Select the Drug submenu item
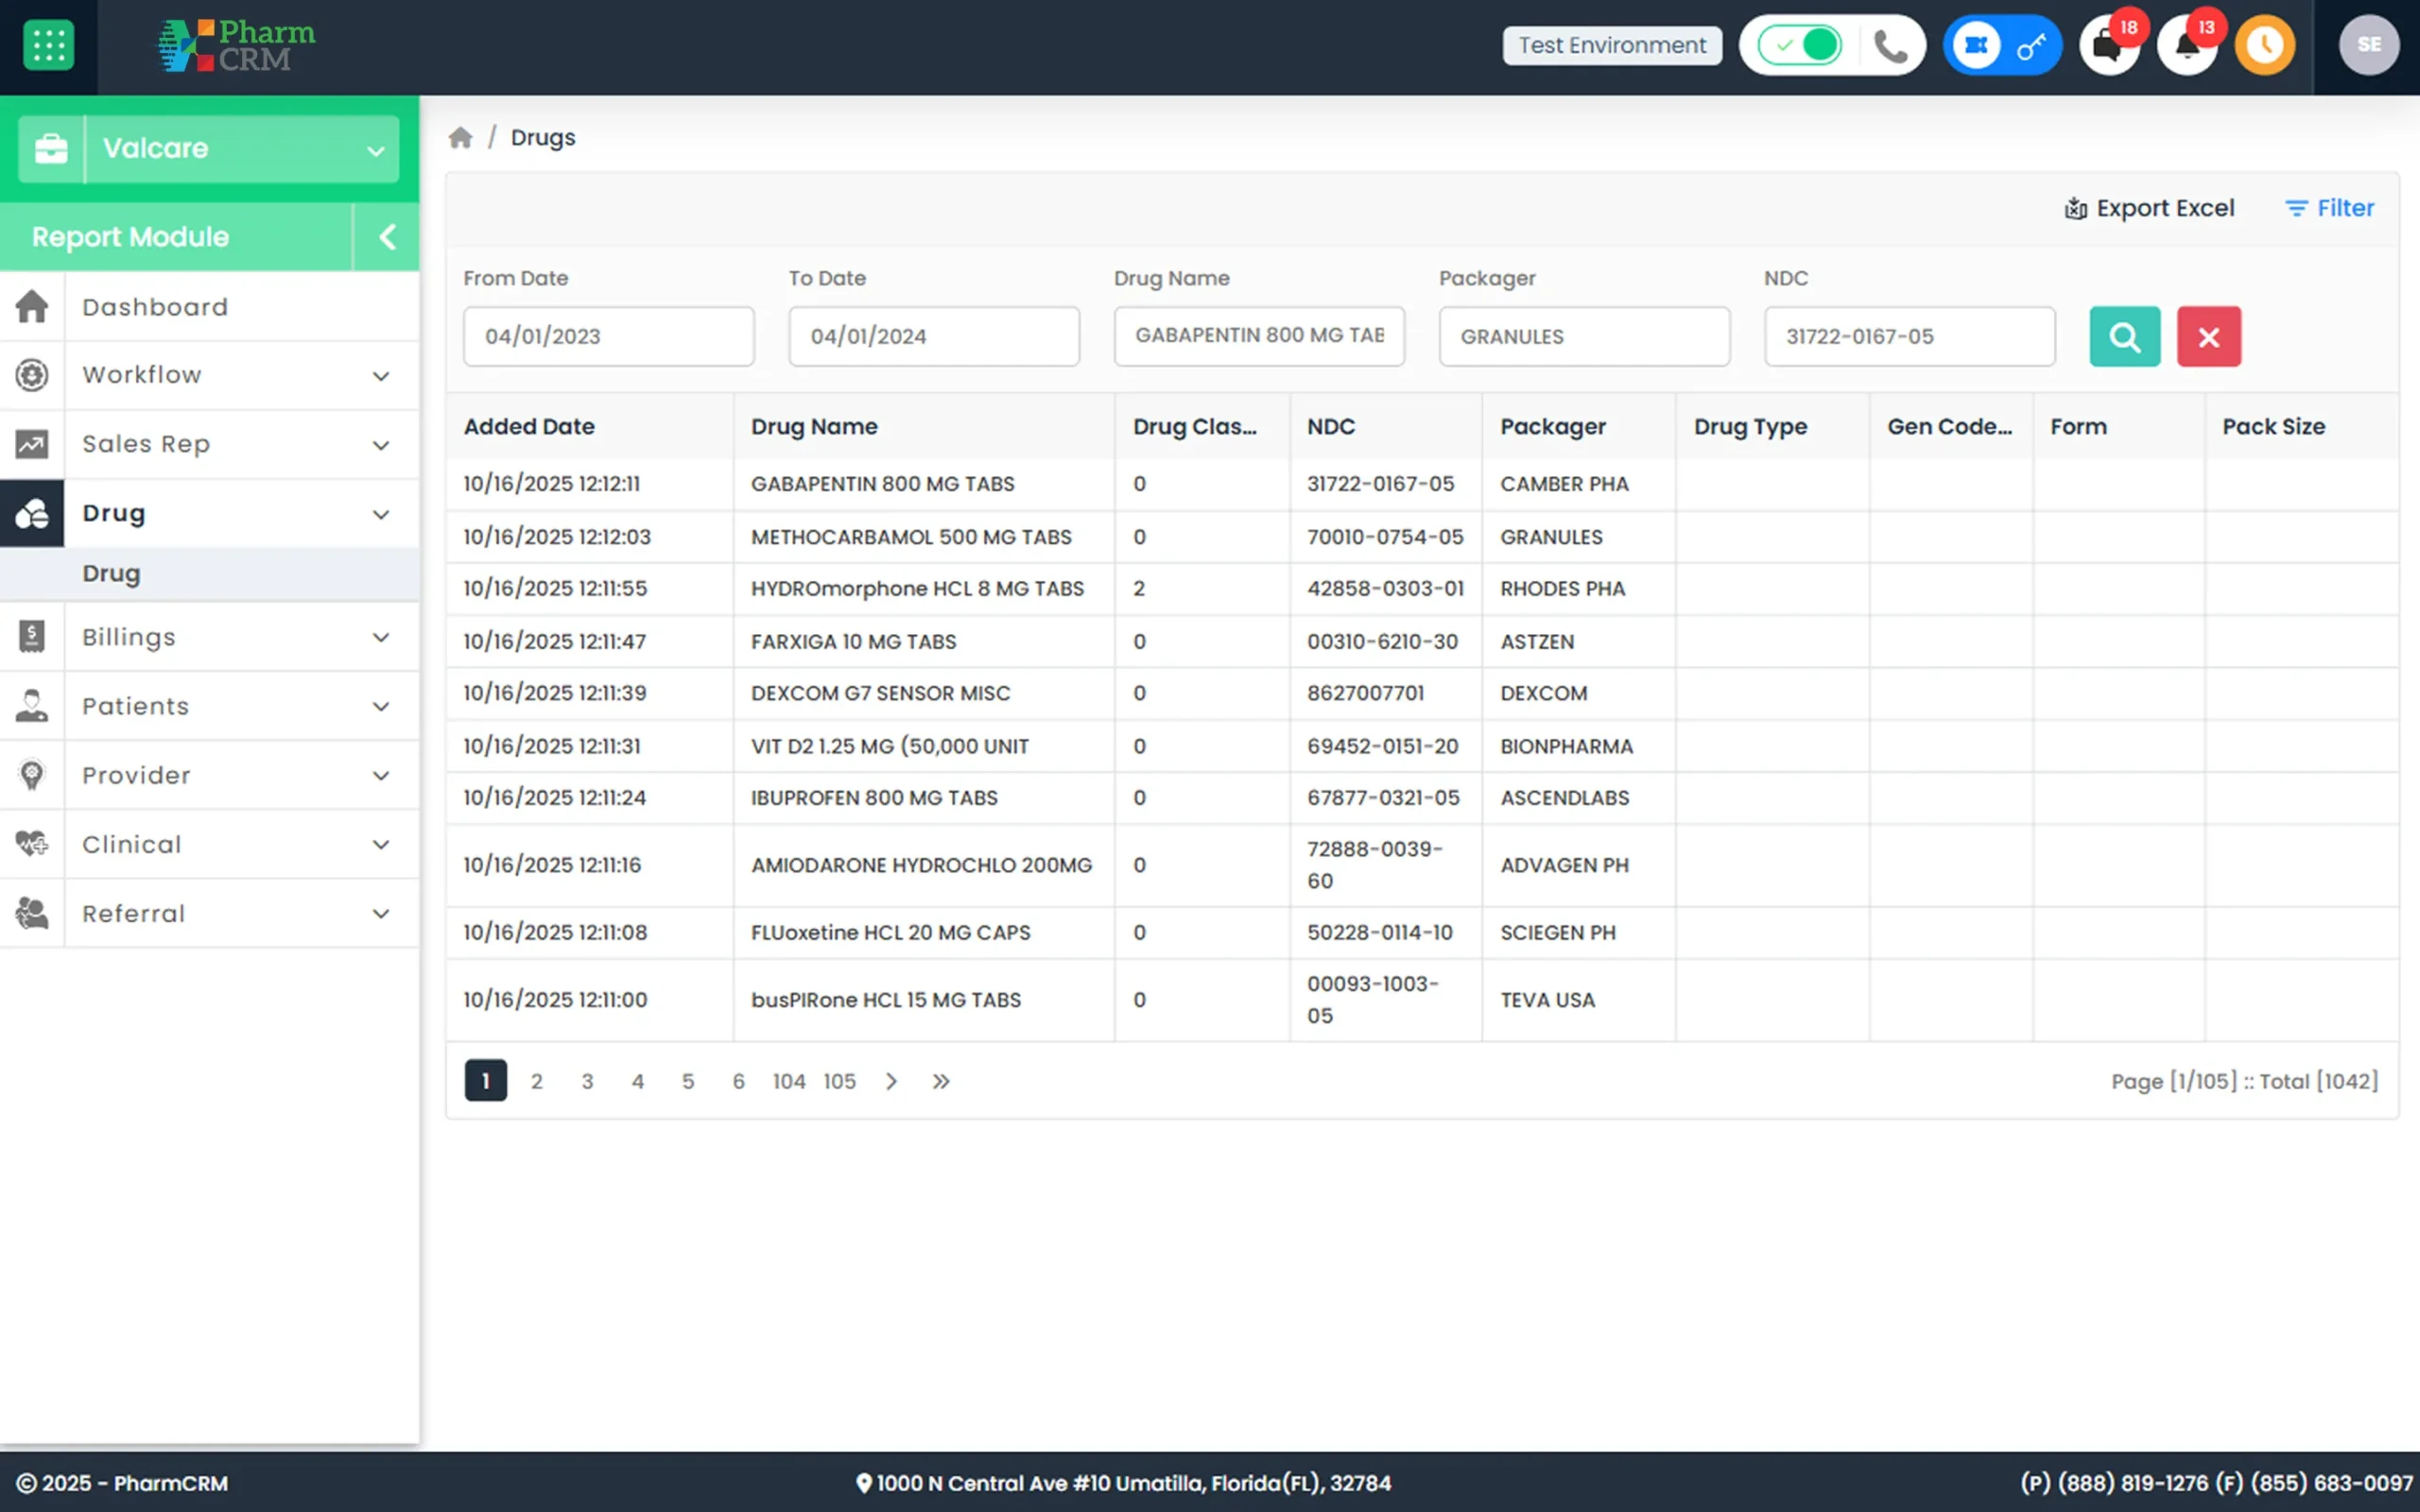The width and height of the screenshot is (2420, 1512). point(209,574)
